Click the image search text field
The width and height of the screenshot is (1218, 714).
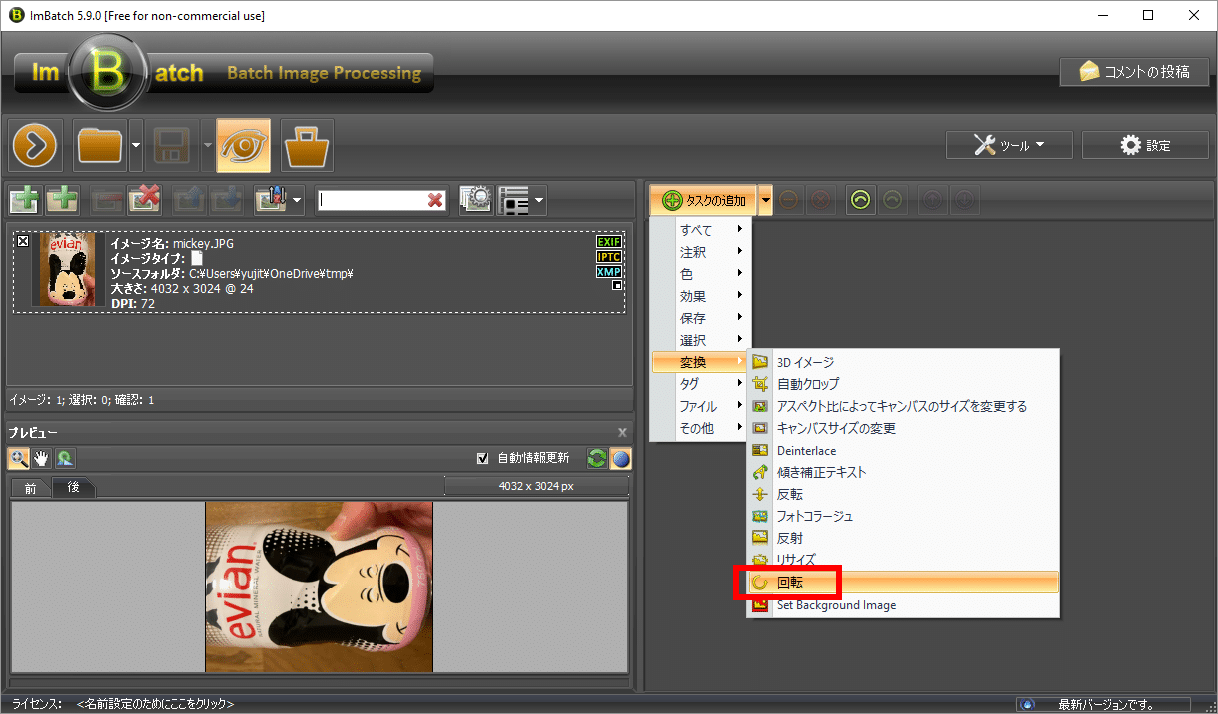[x=372, y=200]
